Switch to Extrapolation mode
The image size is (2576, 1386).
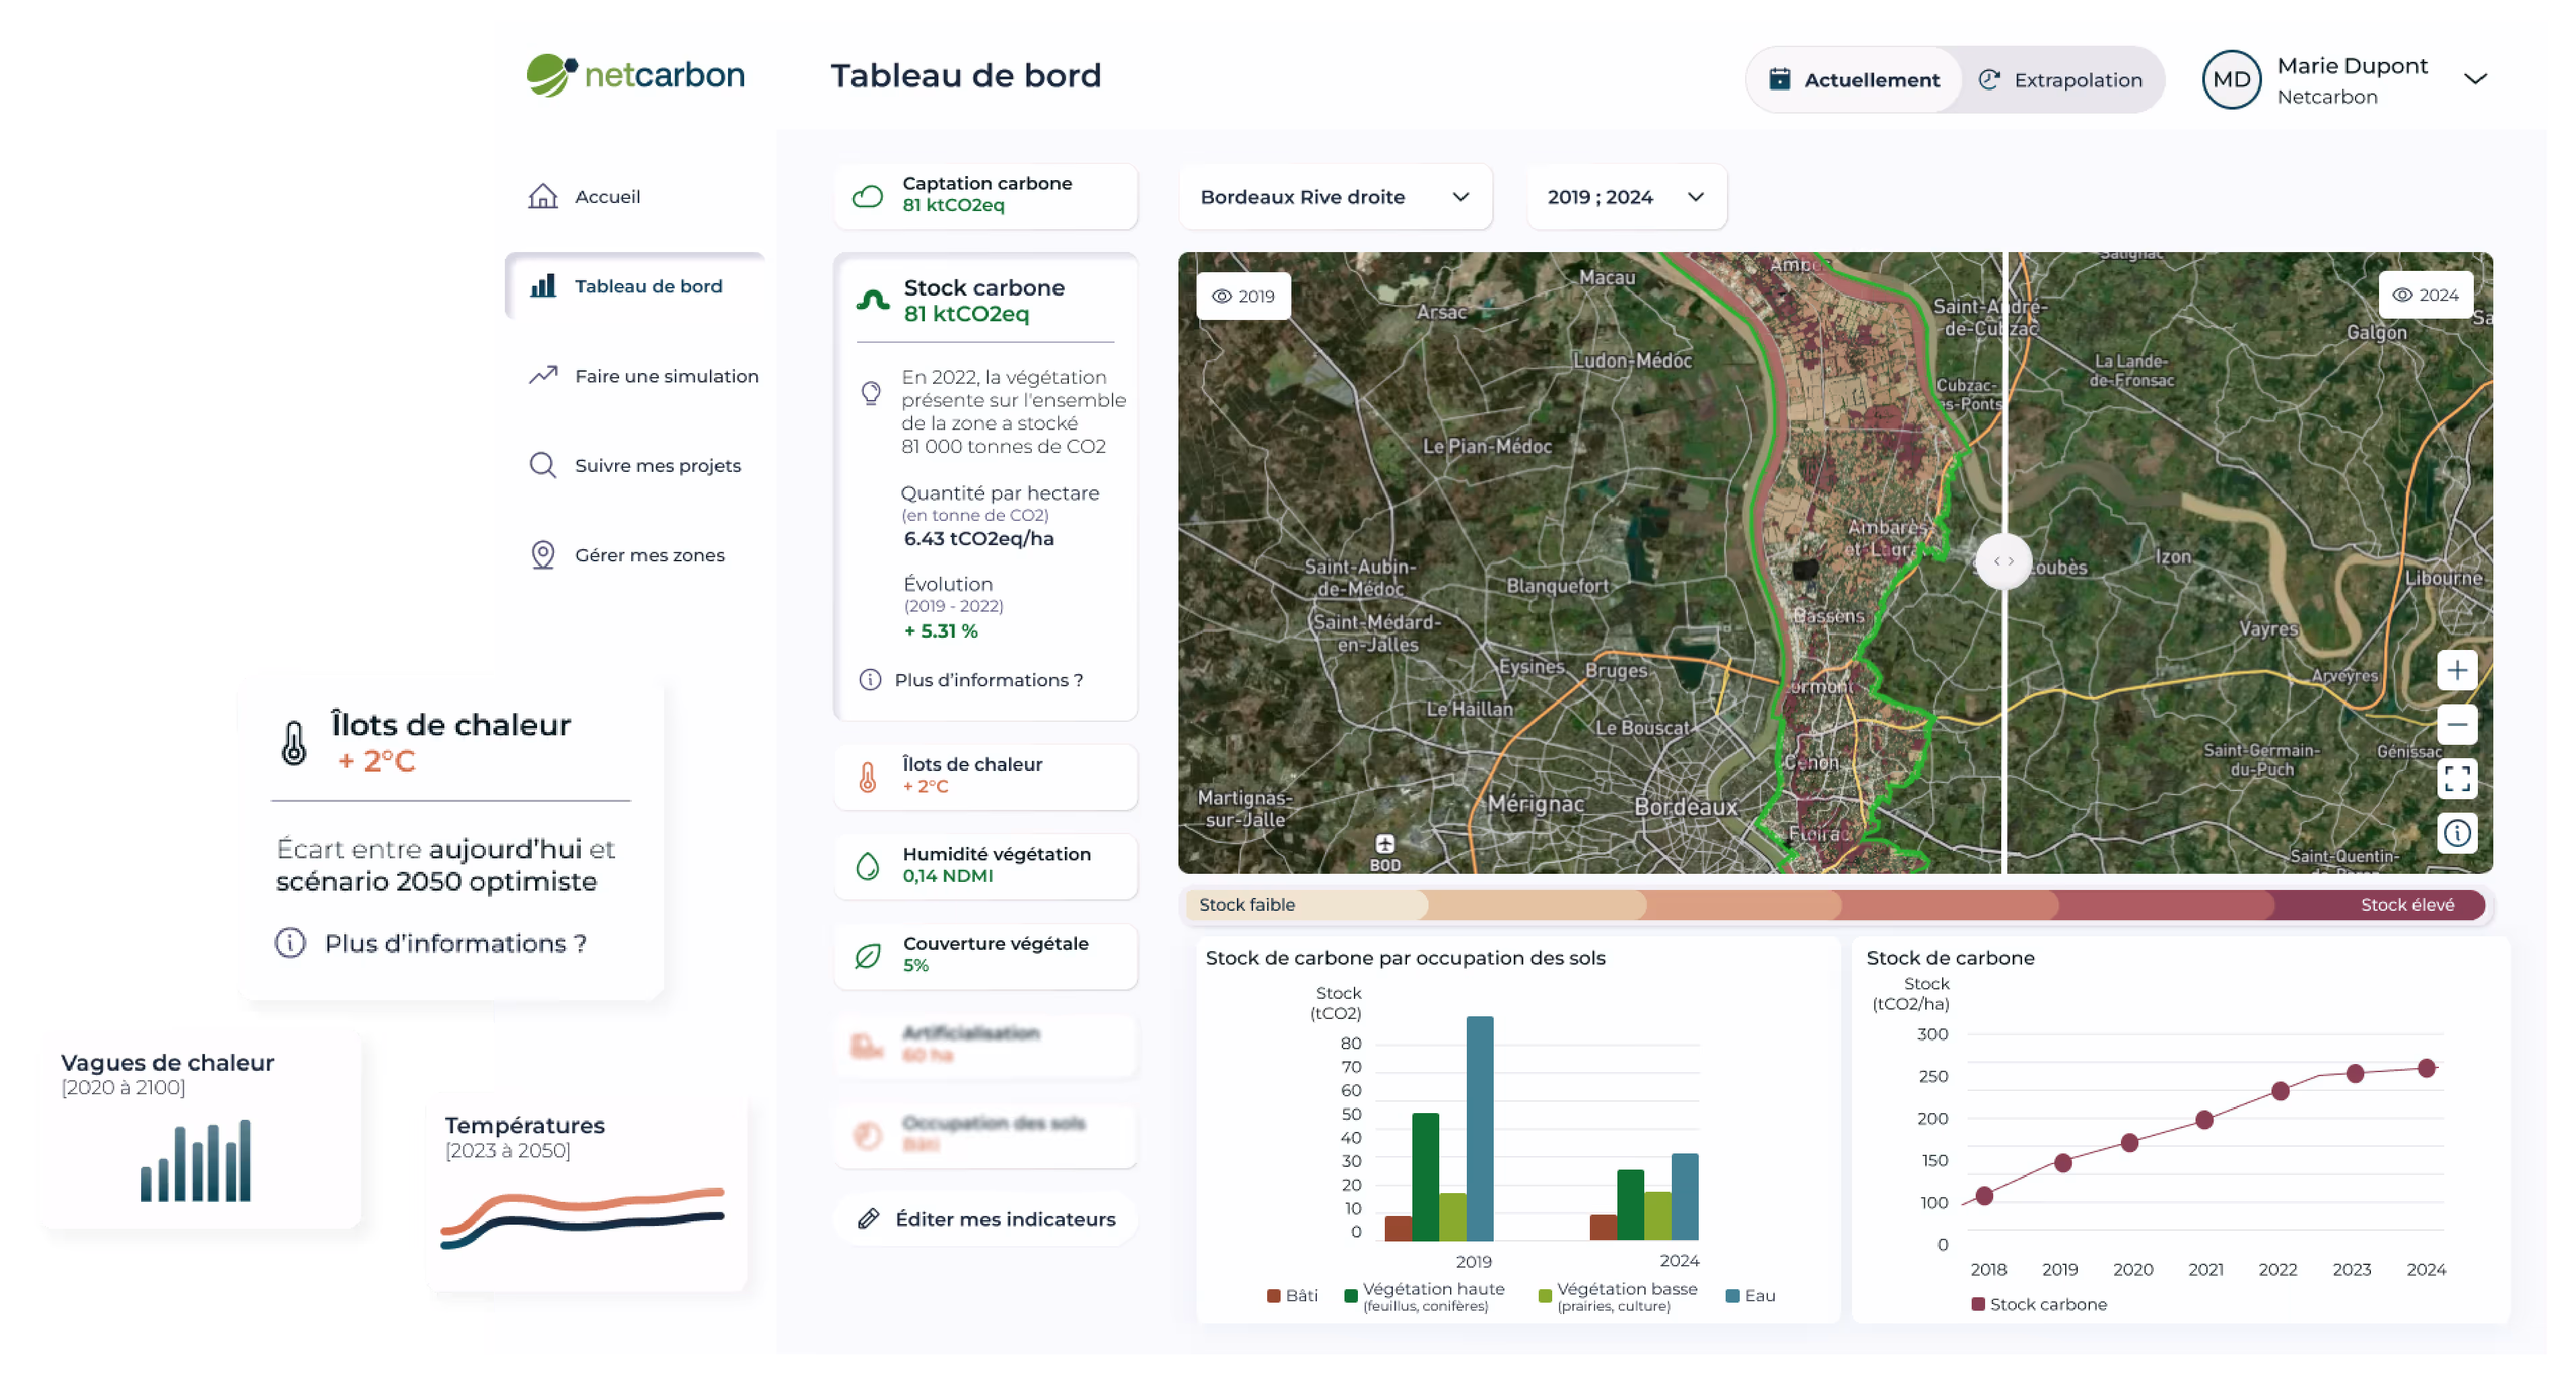[2061, 80]
